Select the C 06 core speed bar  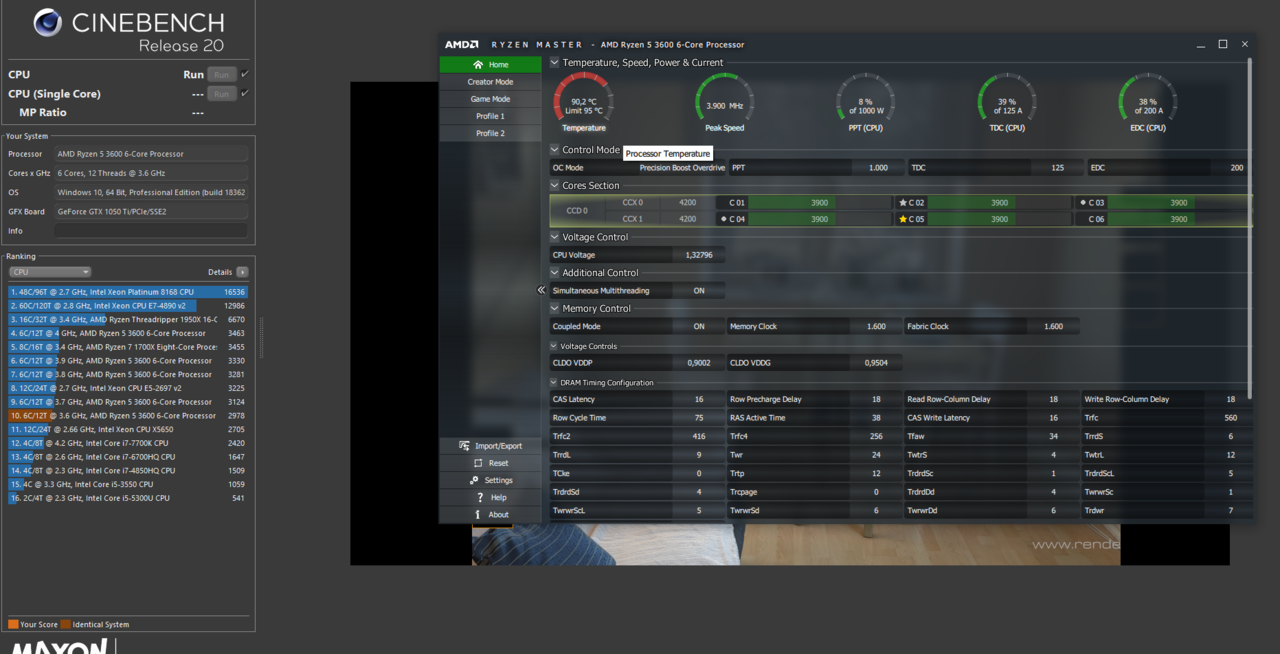coord(1178,219)
